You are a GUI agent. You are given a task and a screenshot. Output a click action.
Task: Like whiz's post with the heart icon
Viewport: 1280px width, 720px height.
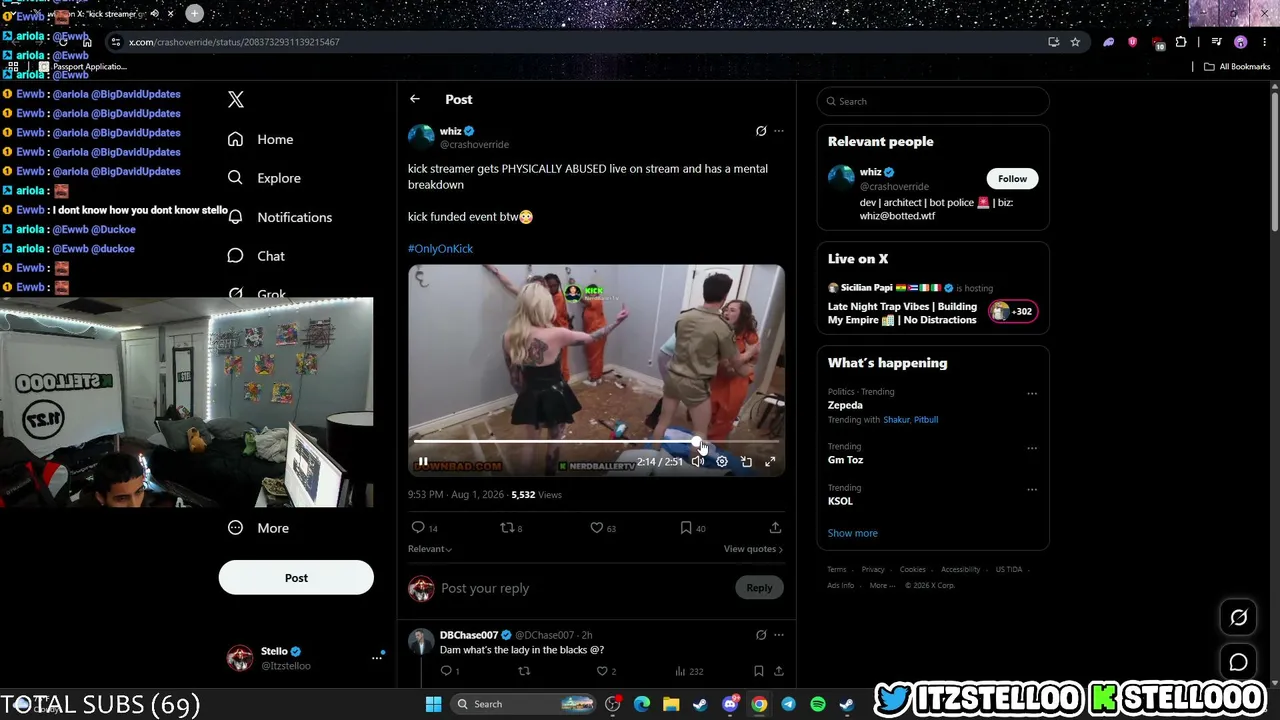596,528
